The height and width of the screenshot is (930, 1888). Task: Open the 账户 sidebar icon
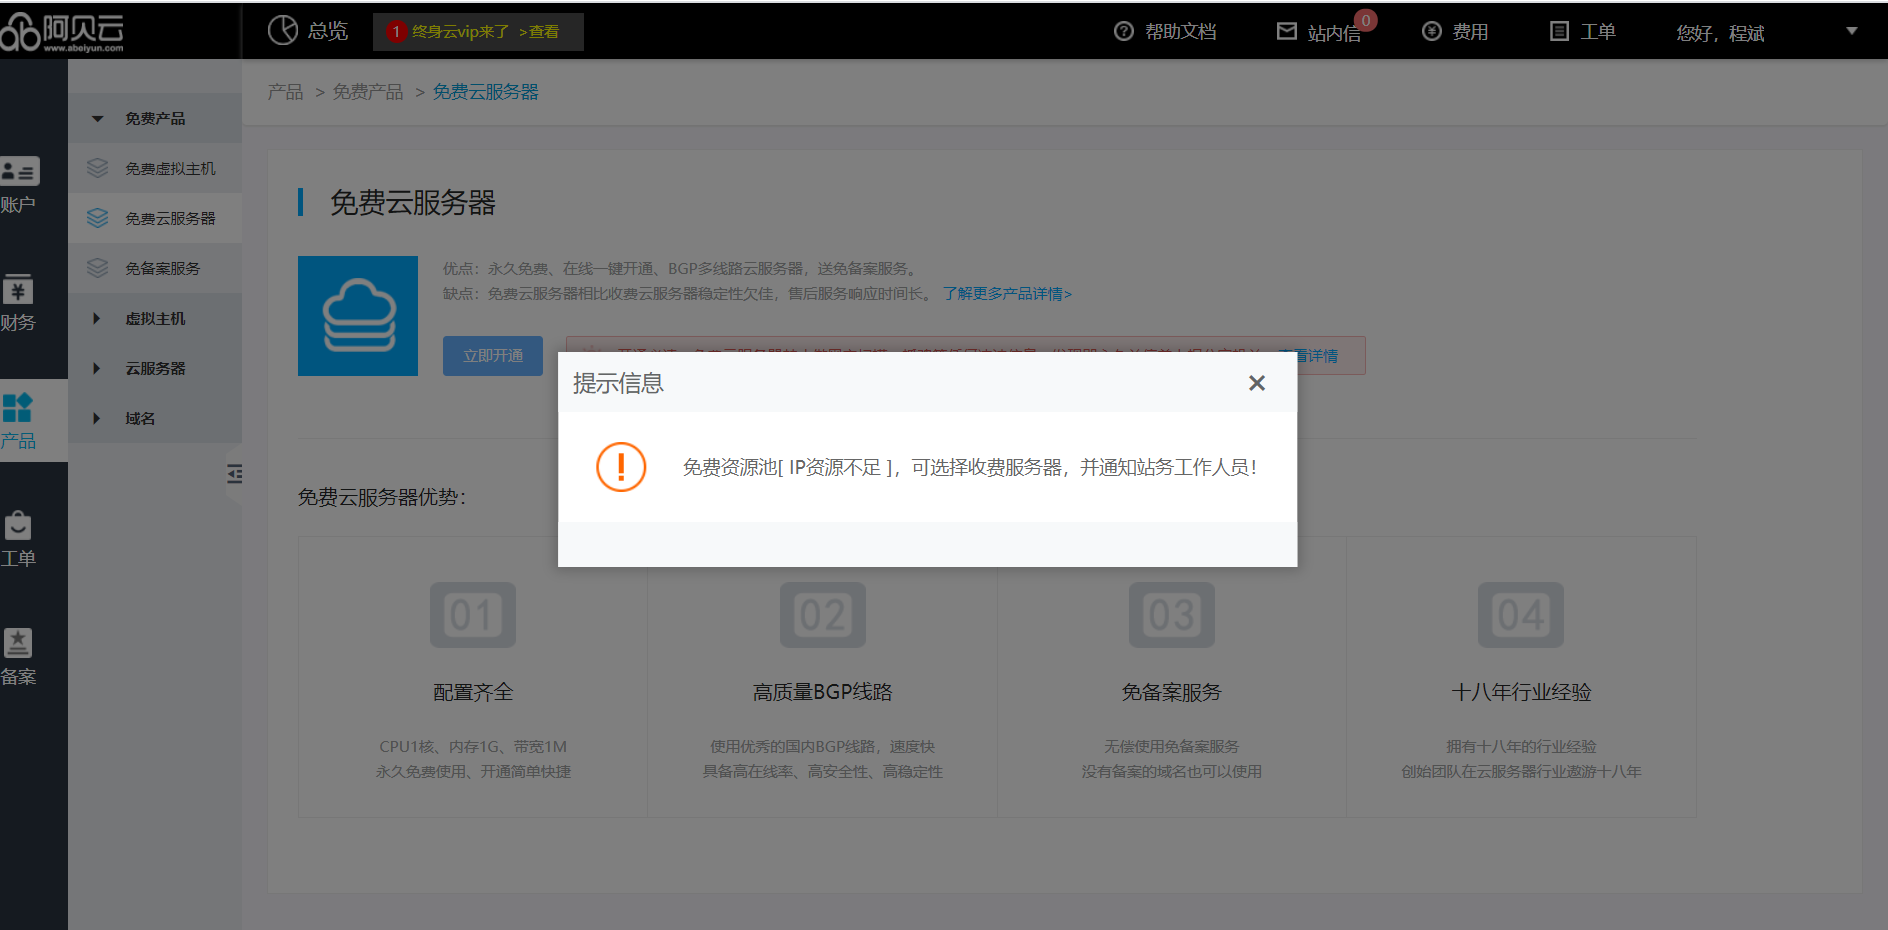point(19,172)
